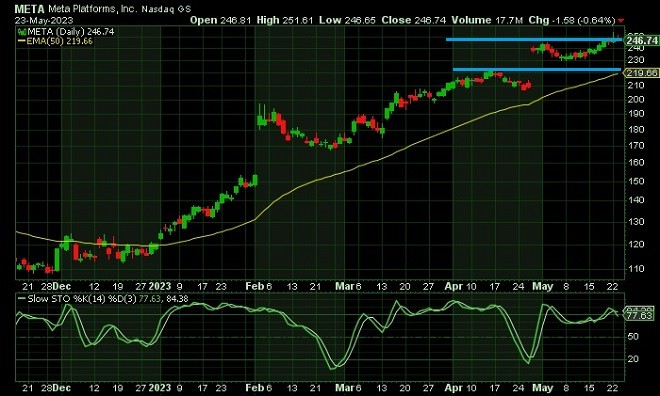Click the Chg -1.58 (-0.64%) value
660x396 pixels.
click(x=571, y=20)
